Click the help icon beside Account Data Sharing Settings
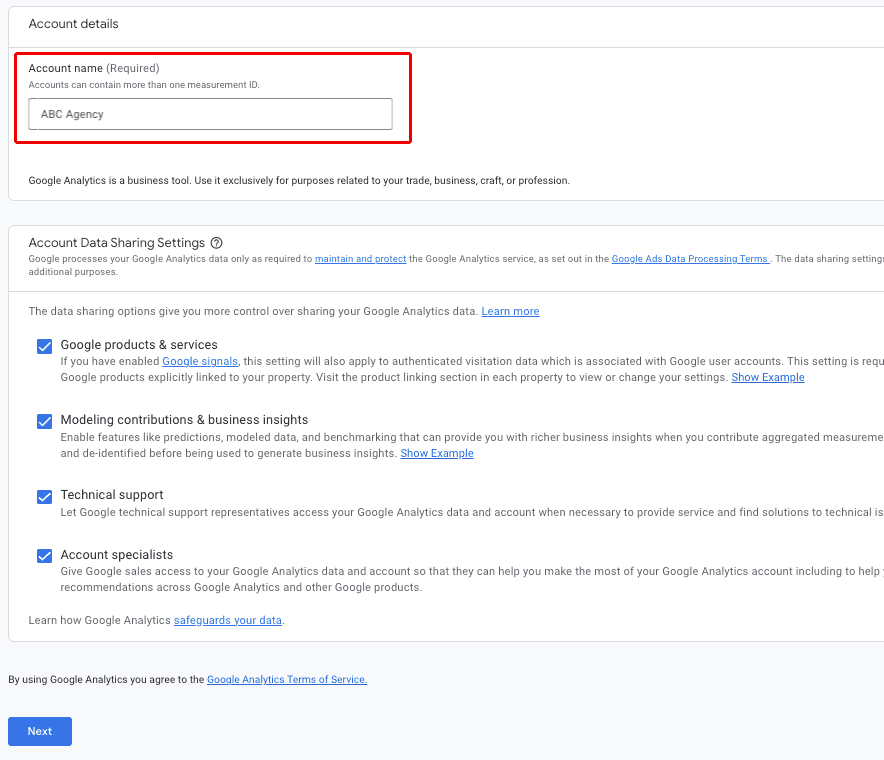The height and width of the screenshot is (760, 884). click(x=215, y=243)
